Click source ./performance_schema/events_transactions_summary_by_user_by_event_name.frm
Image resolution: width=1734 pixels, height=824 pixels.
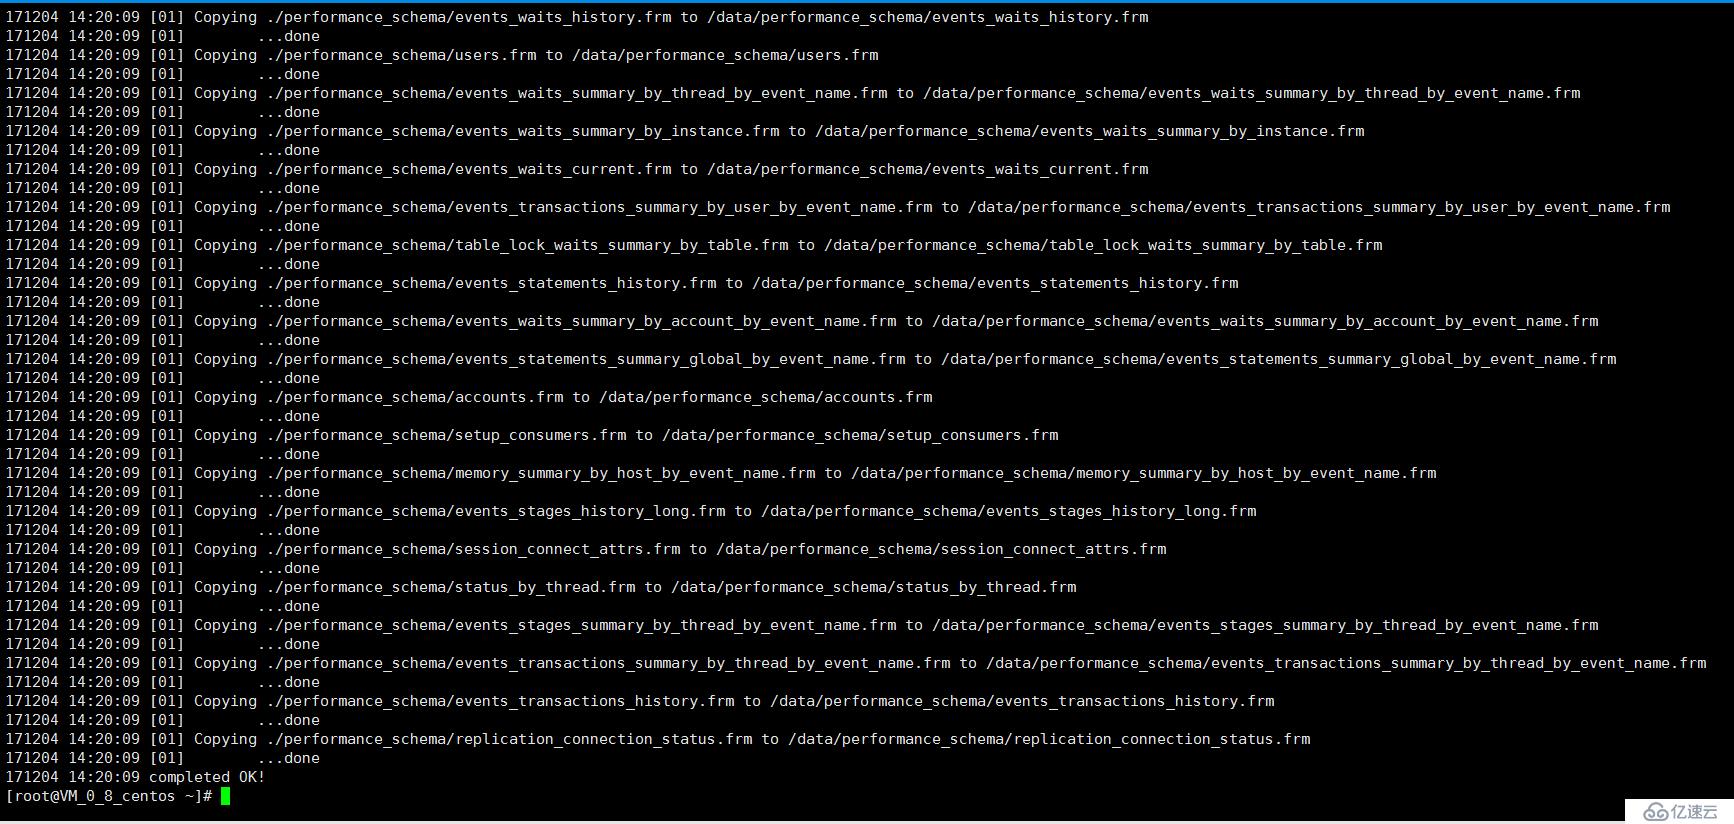pos(599,207)
